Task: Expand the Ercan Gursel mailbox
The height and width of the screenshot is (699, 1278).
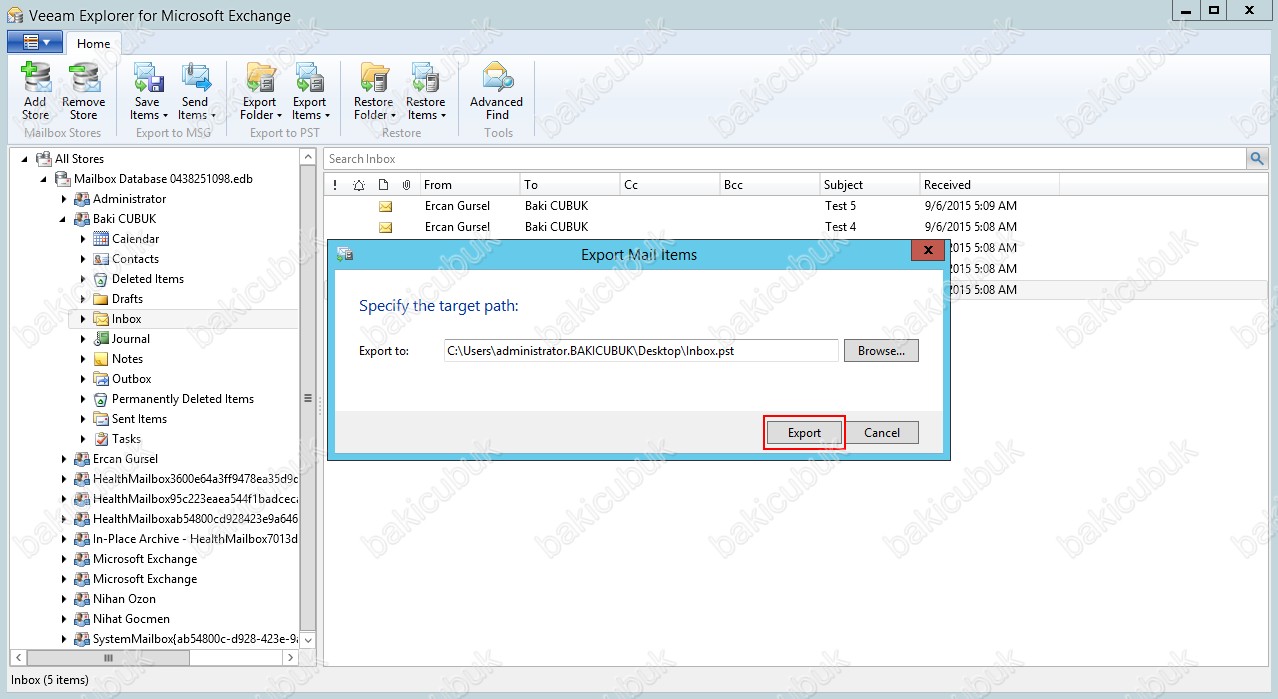Action: point(64,459)
